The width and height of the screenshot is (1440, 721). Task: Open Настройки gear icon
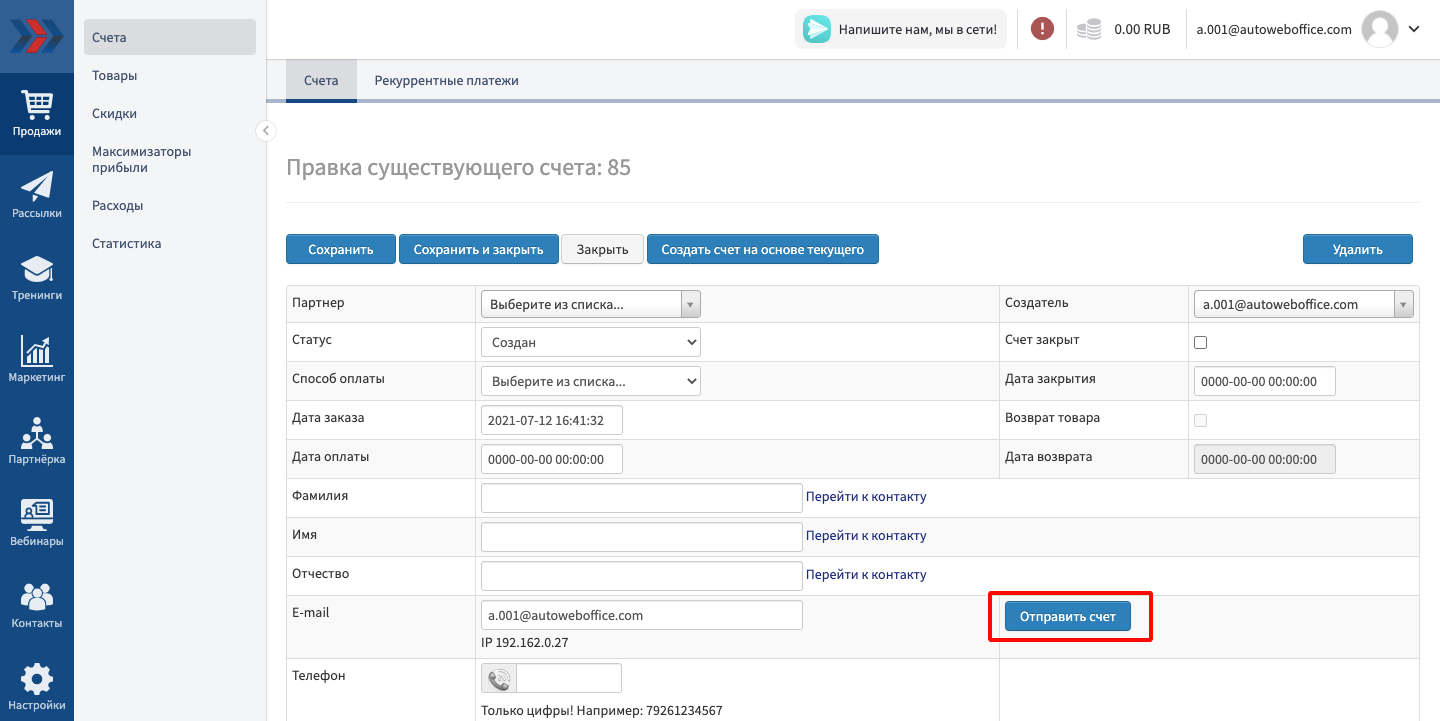pyautogui.click(x=37, y=687)
